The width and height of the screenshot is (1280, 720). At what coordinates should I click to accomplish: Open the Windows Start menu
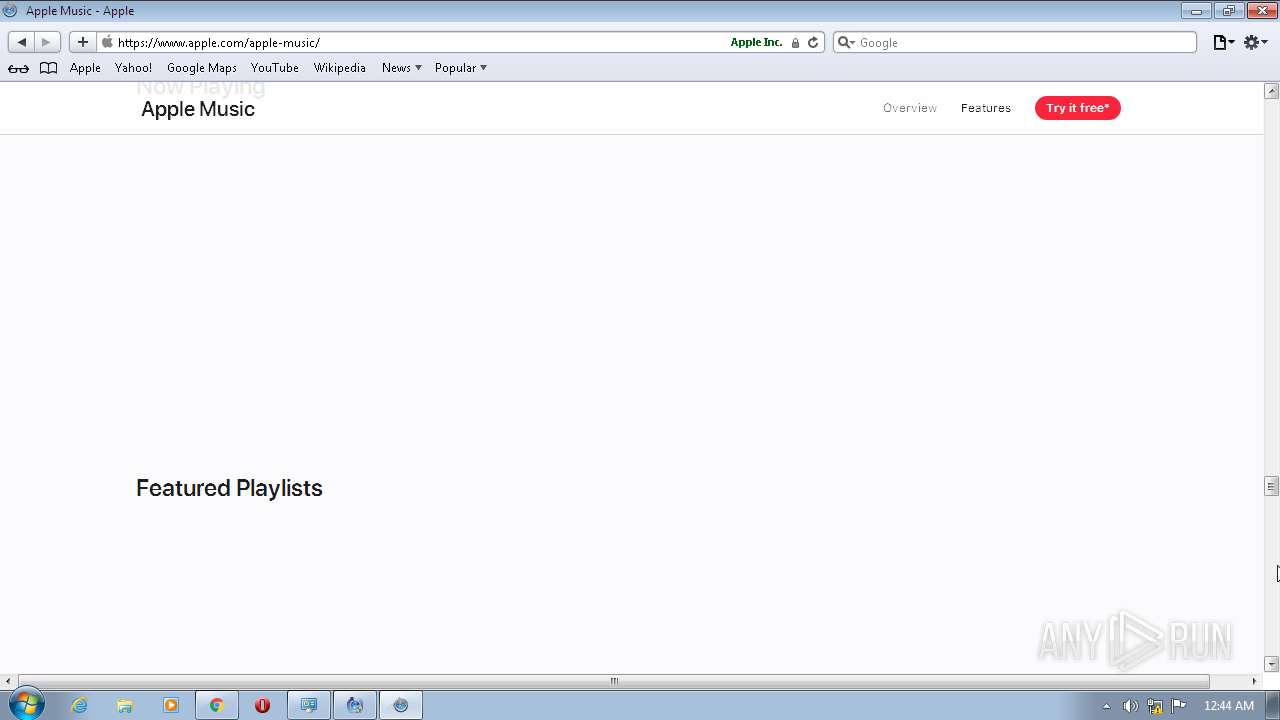tap(26, 705)
